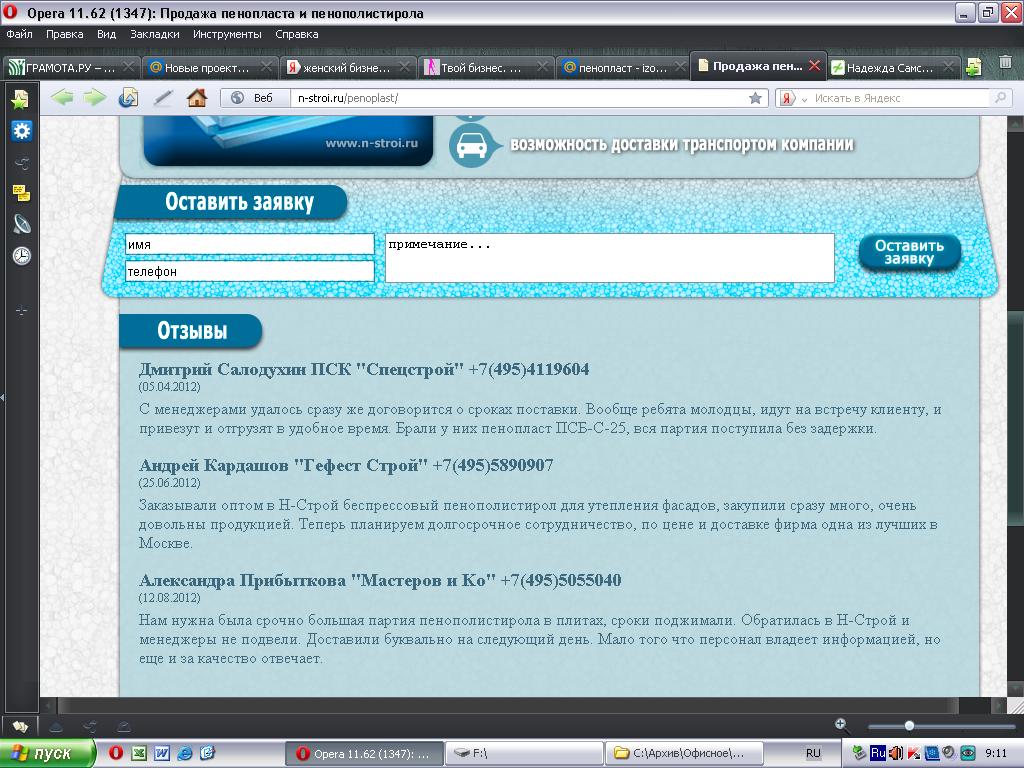This screenshot has height=768, width=1024.
Task: Open the Правка menu
Action: pyautogui.click(x=65, y=34)
